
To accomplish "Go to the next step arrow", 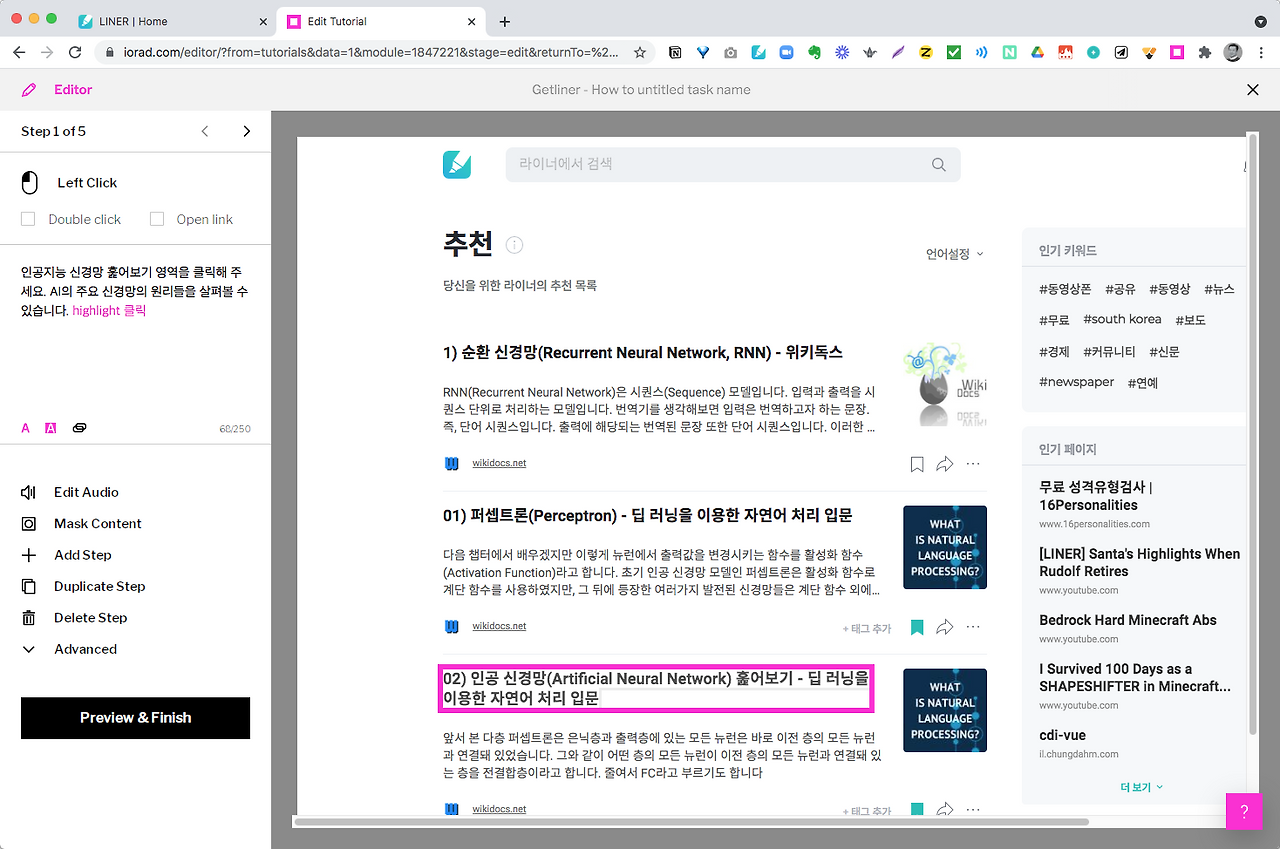I will [247, 131].
